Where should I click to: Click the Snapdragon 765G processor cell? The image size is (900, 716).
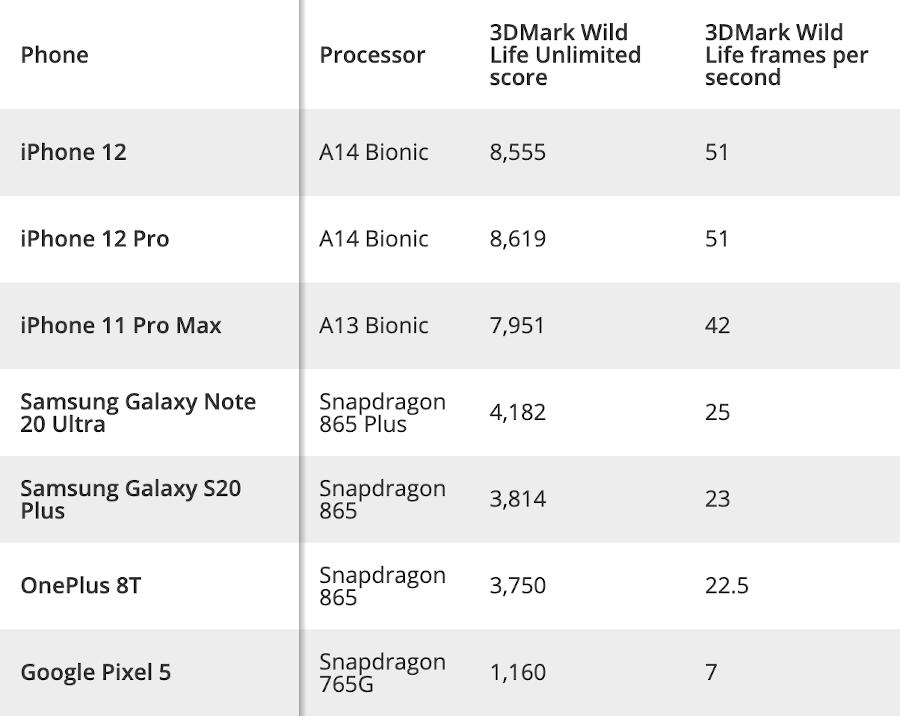[382, 672]
